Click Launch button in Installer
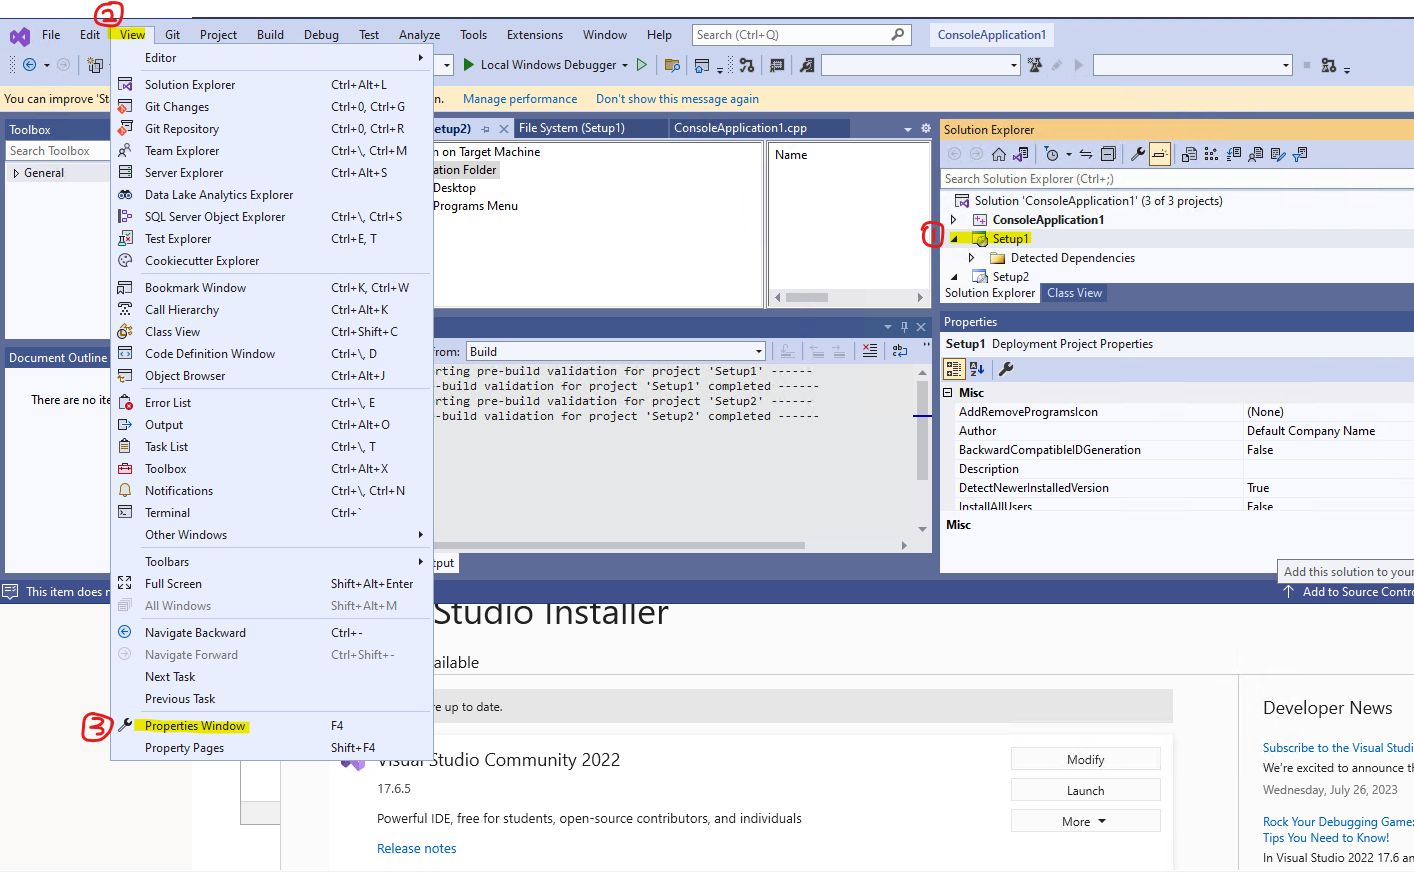Screen dimensions: 1414x872 (1086, 791)
